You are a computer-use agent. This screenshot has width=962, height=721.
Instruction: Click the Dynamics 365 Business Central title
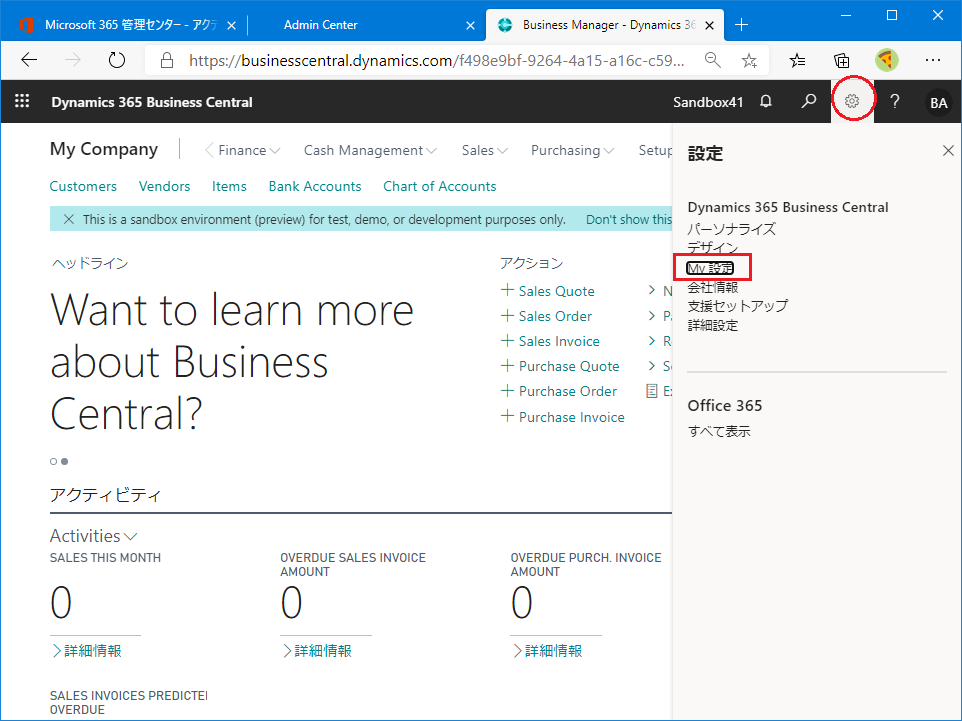pos(152,102)
